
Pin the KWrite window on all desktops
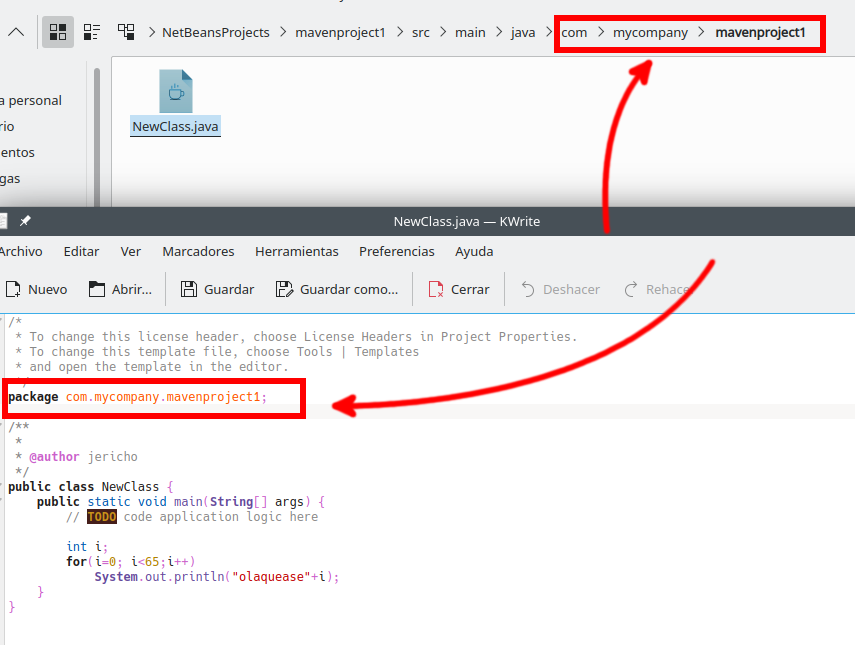26,221
